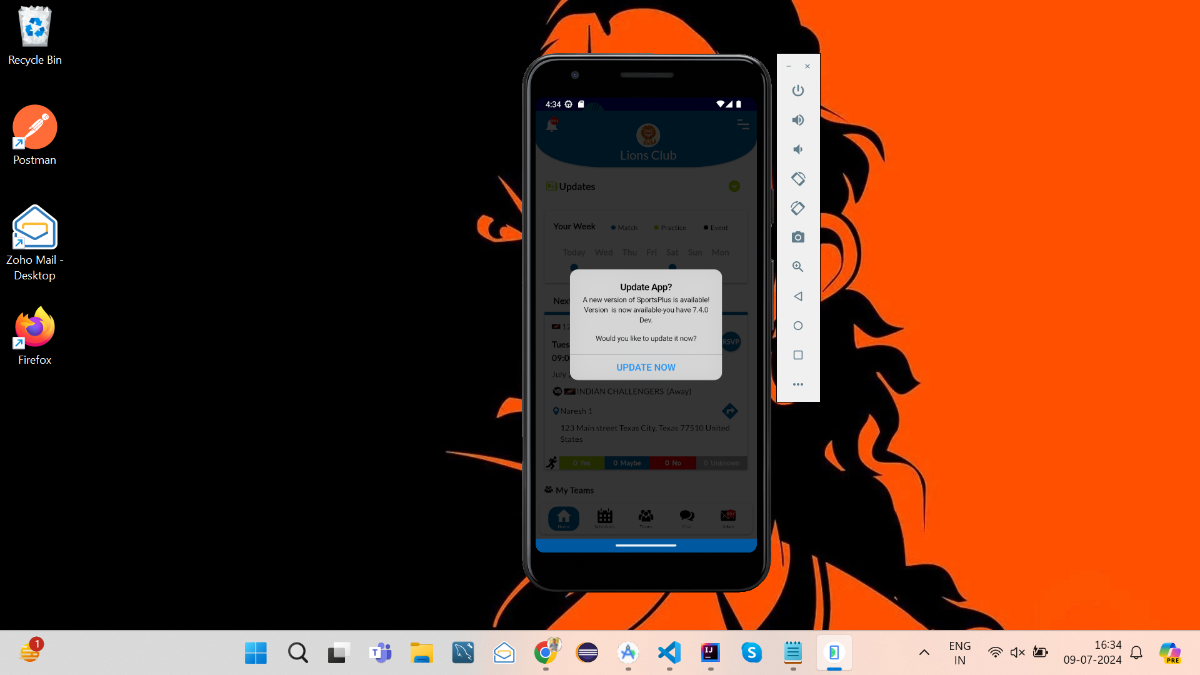1200x675 pixels.
Task: Tap the Naresh 1 location name
Action: [576, 411]
